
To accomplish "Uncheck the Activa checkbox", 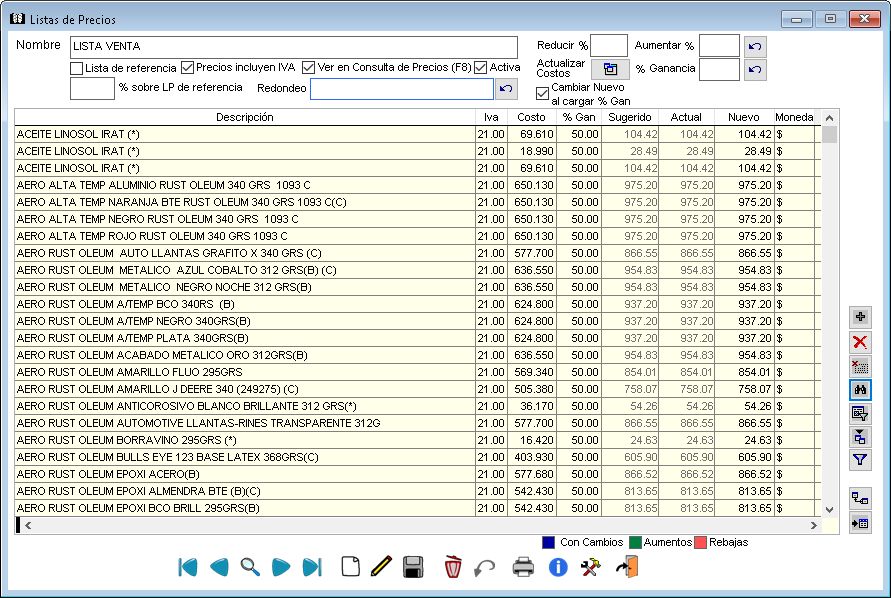I will coord(481,68).
